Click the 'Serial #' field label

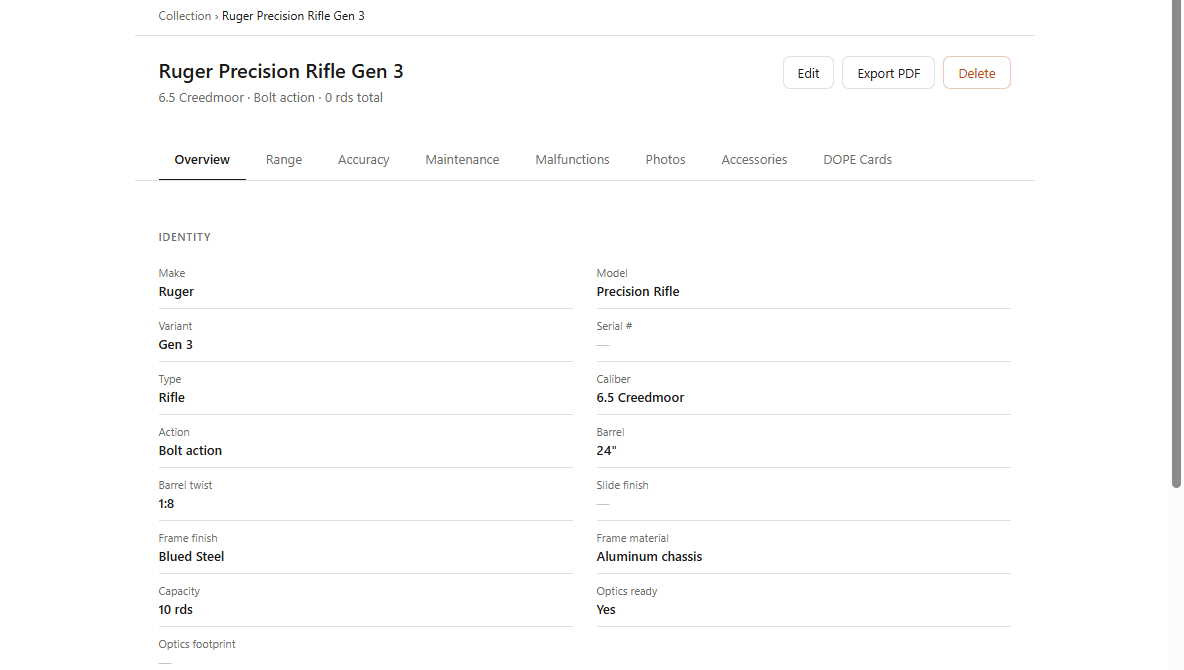tap(614, 326)
